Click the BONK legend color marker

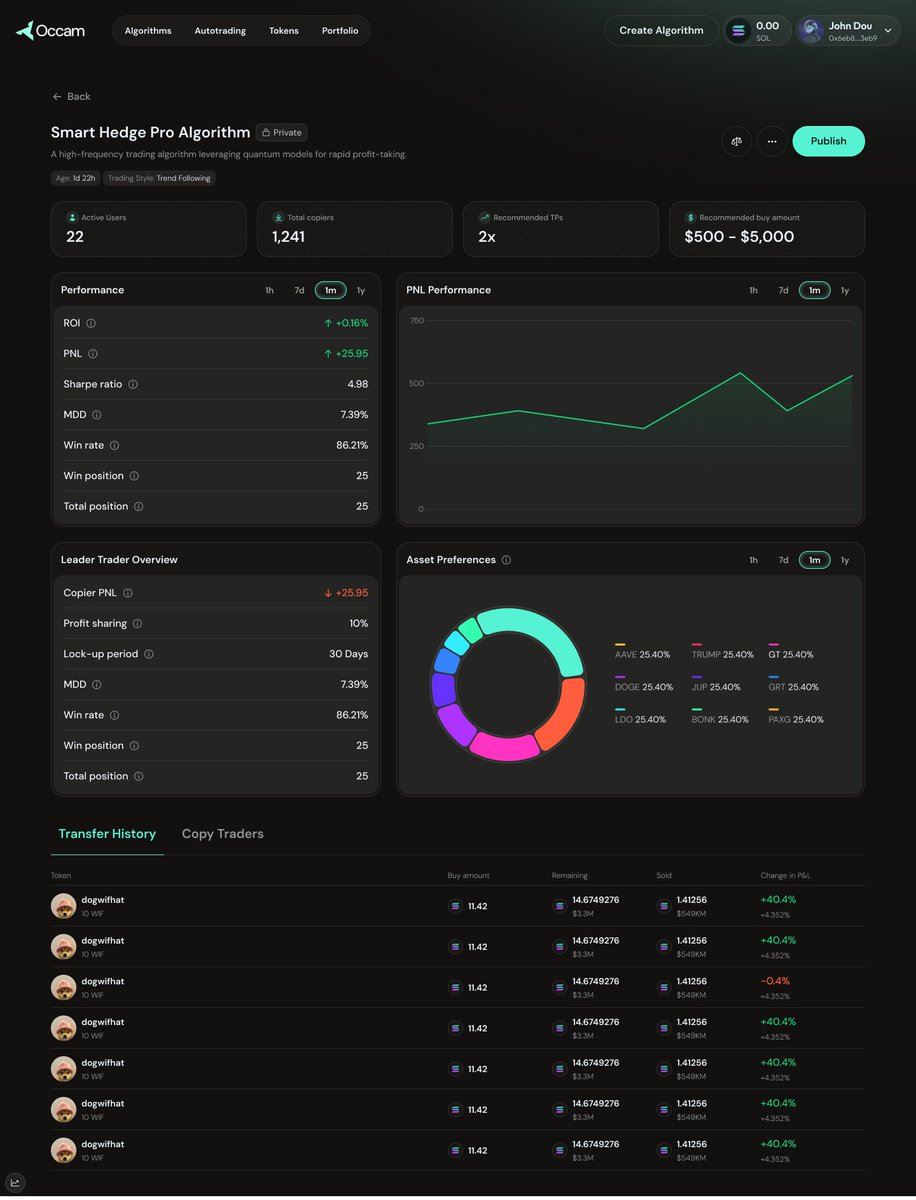point(697,709)
